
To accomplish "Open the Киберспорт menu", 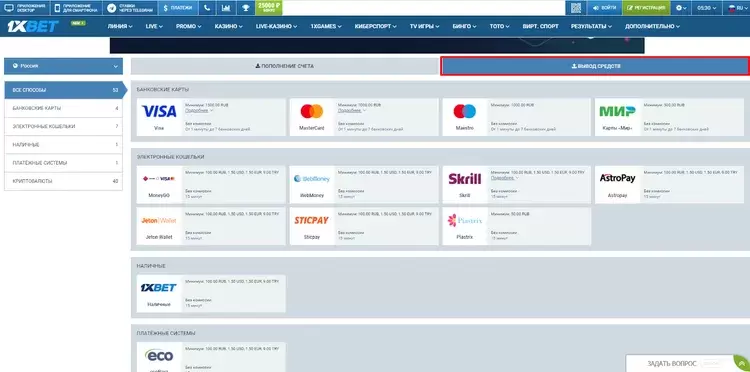I will [x=375, y=26].
